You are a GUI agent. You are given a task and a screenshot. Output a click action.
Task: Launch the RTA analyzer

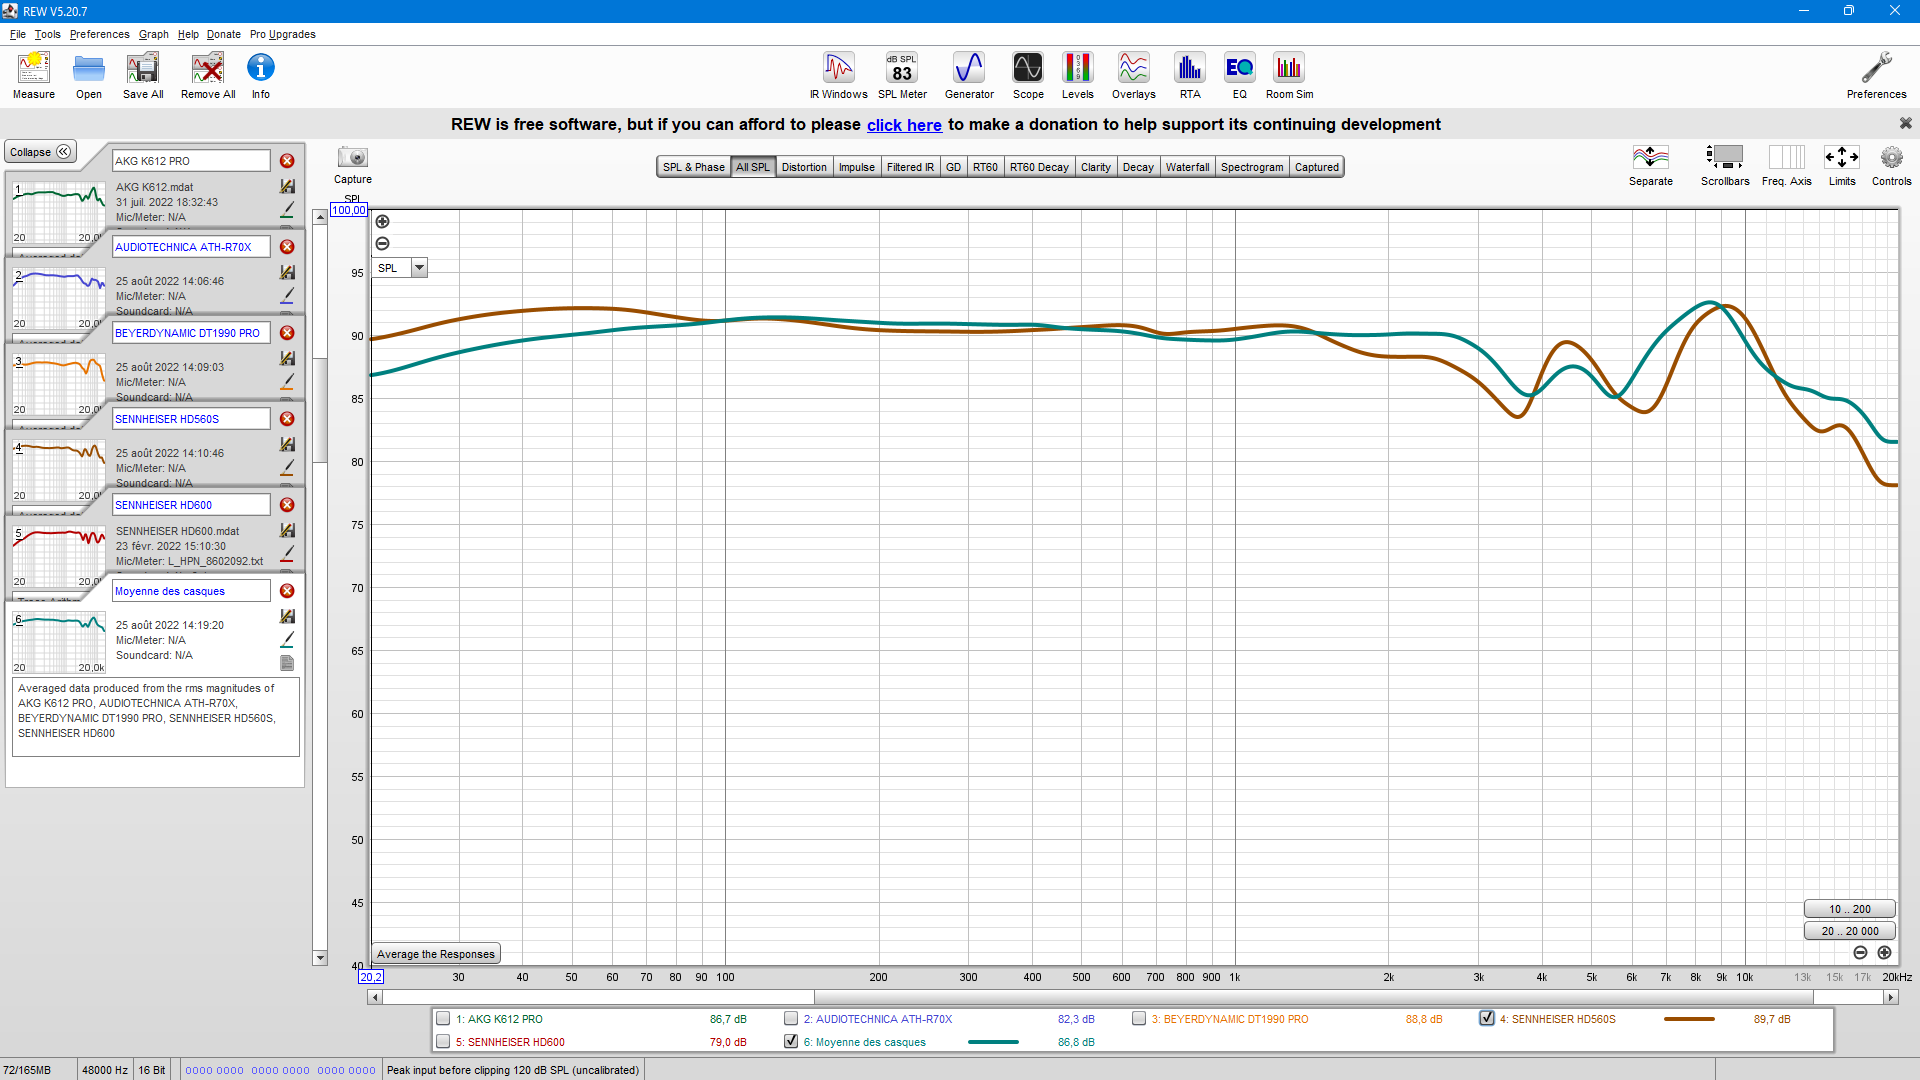[x=1189, y=75]
